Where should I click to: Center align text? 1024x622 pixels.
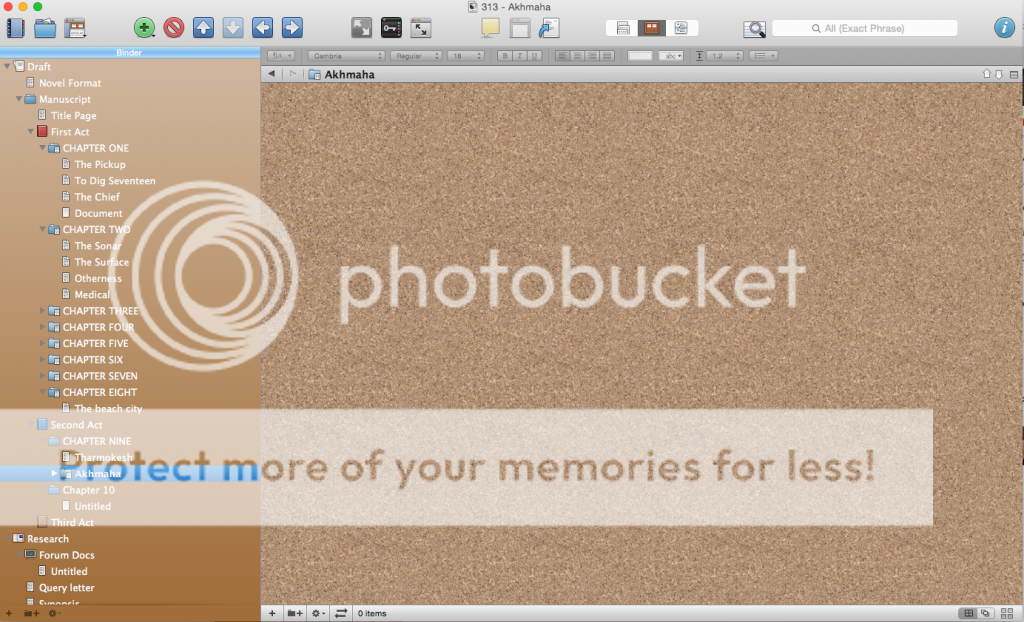(577, 56)
